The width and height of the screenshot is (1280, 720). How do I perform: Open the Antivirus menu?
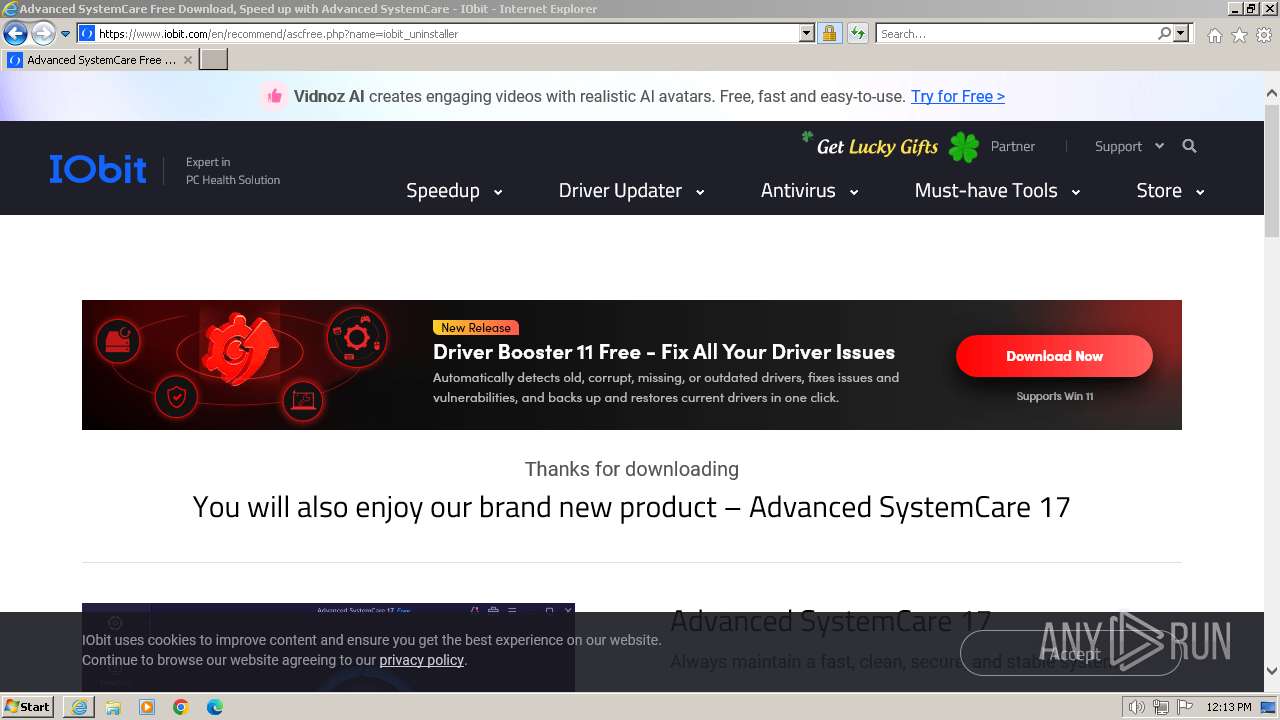(809, 190)
